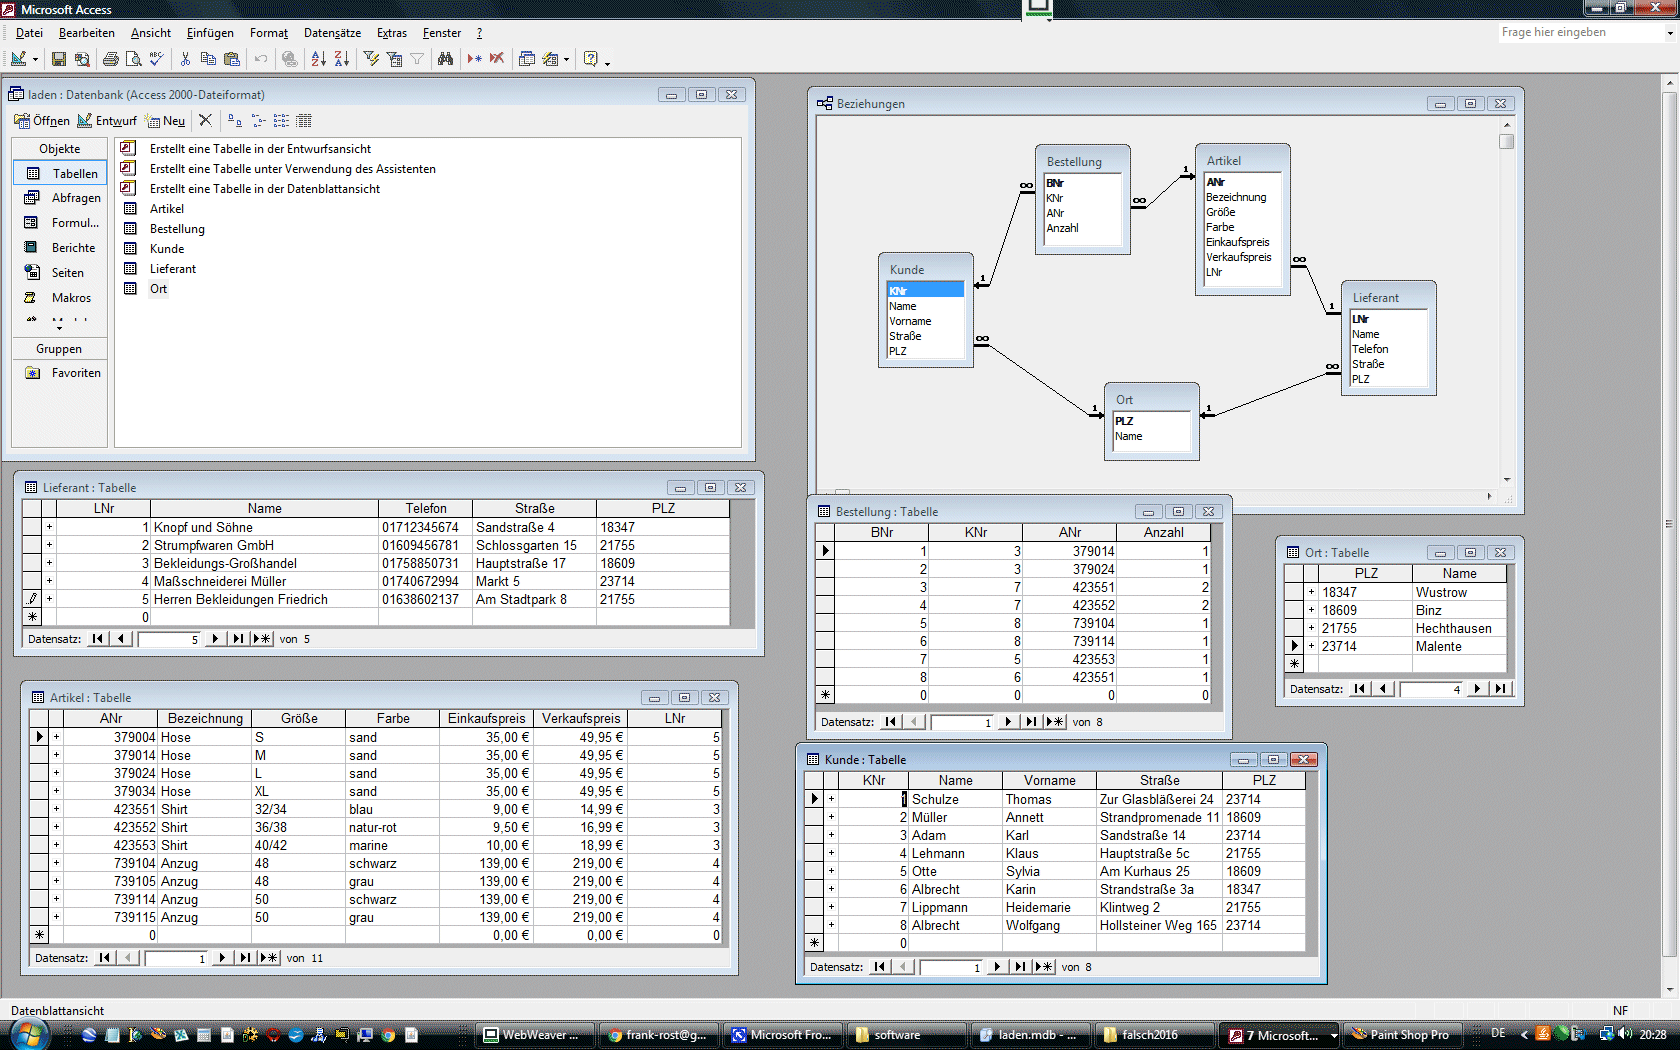
Task: Expand the Müller Annett row in Kunde
Action: [831, 817]
